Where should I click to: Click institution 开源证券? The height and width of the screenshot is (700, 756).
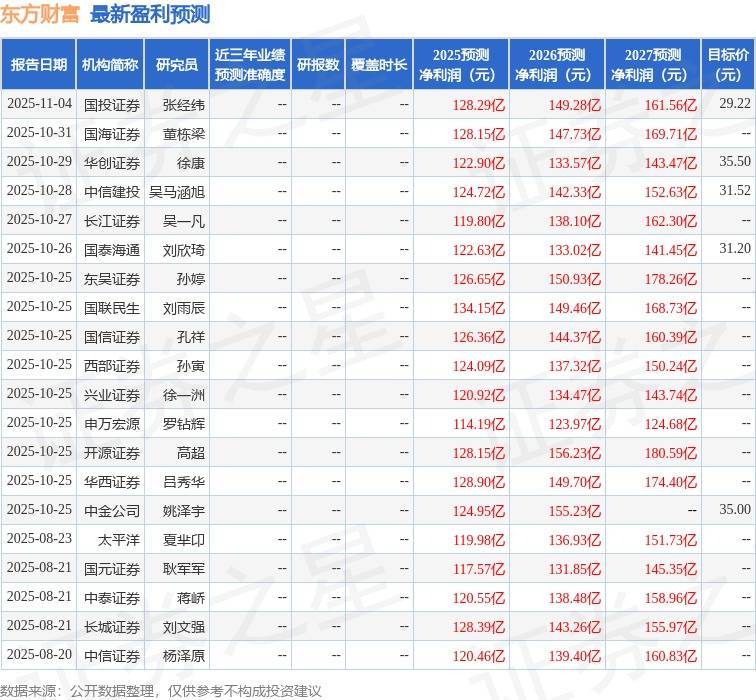[x=112, y=453]
